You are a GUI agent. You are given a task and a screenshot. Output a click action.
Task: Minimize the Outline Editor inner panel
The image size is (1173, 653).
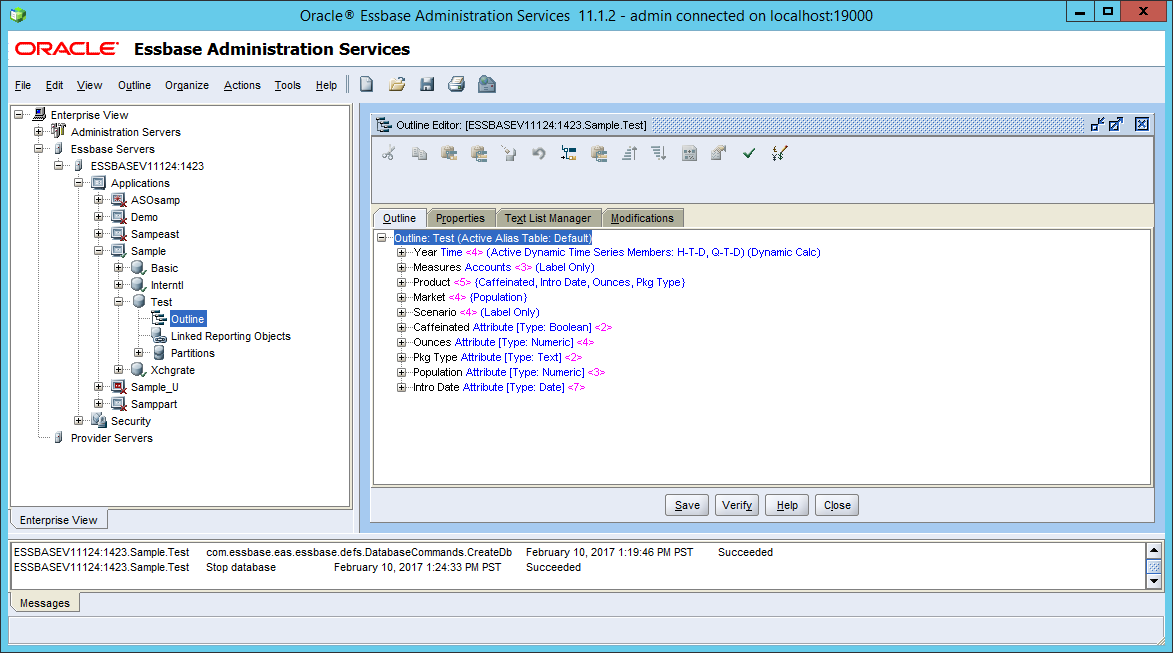click(1097, 124)
